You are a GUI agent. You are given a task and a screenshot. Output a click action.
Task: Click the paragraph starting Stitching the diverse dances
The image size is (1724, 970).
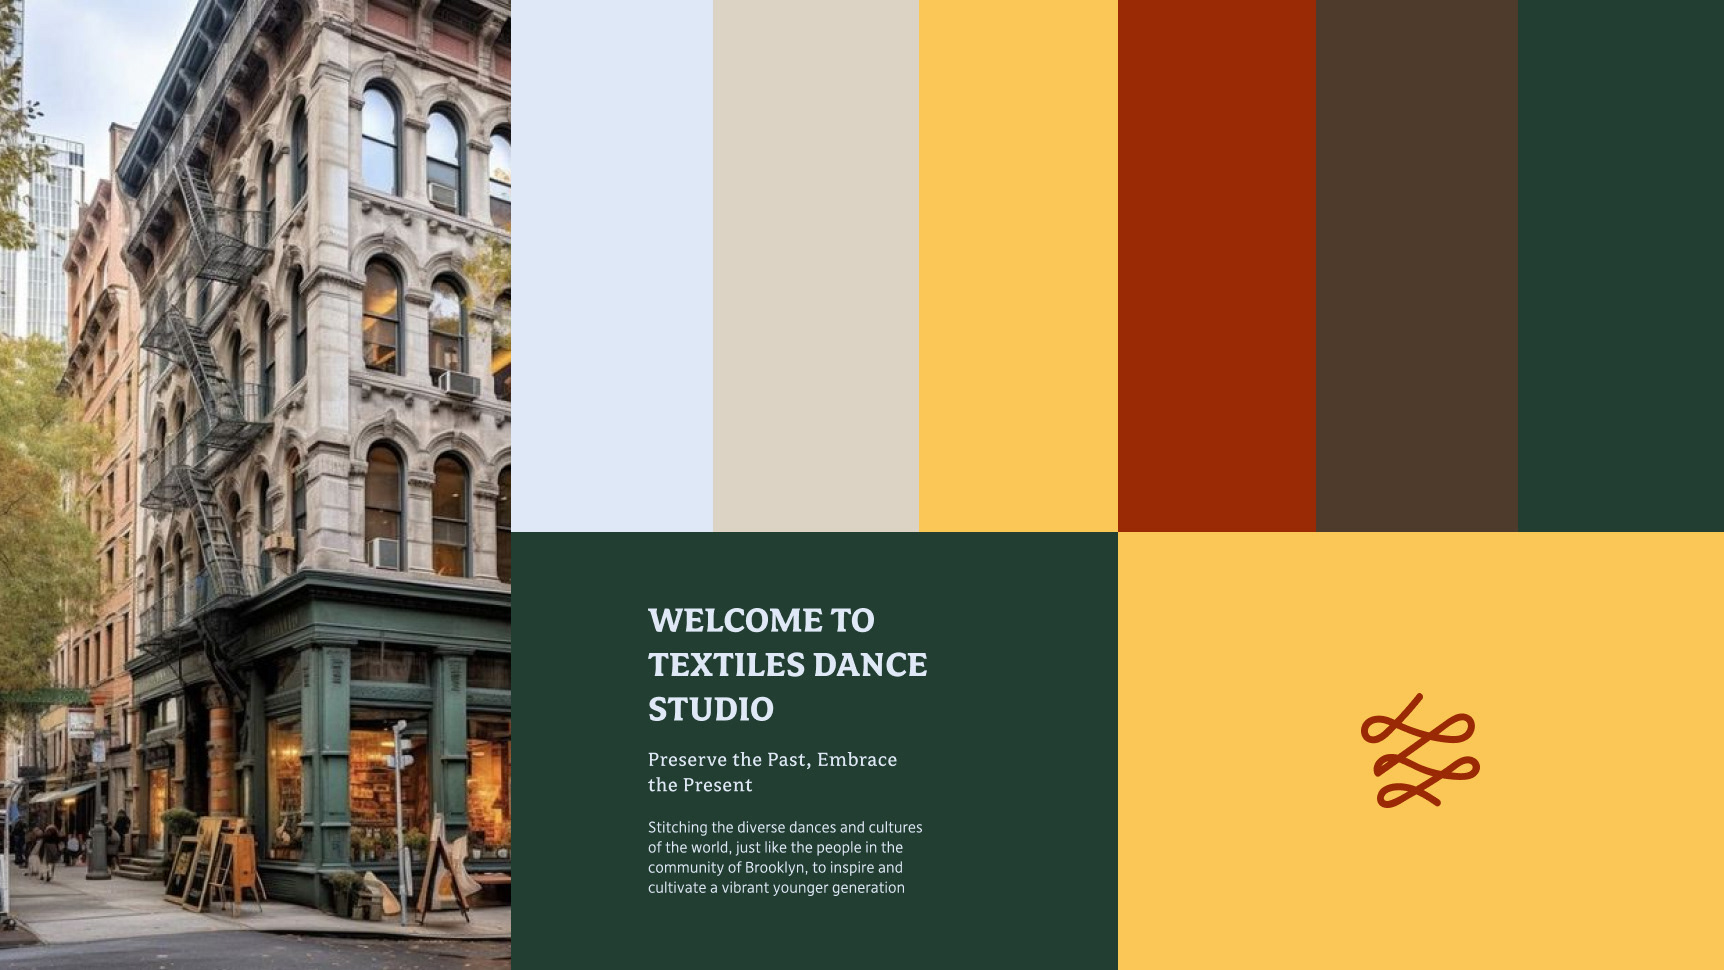point(785,857)
